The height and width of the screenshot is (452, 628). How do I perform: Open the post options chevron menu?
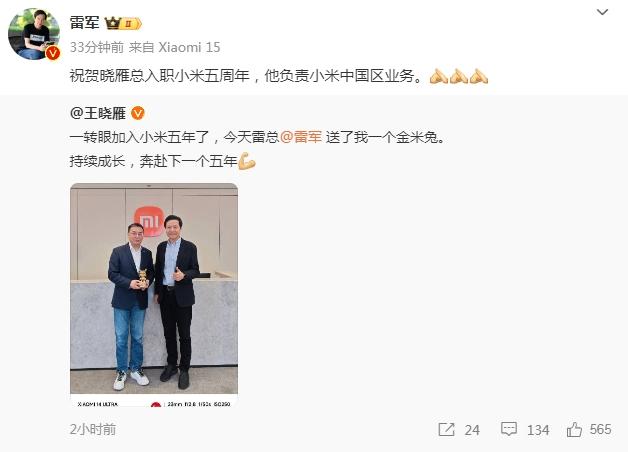(x=602, y=12)
